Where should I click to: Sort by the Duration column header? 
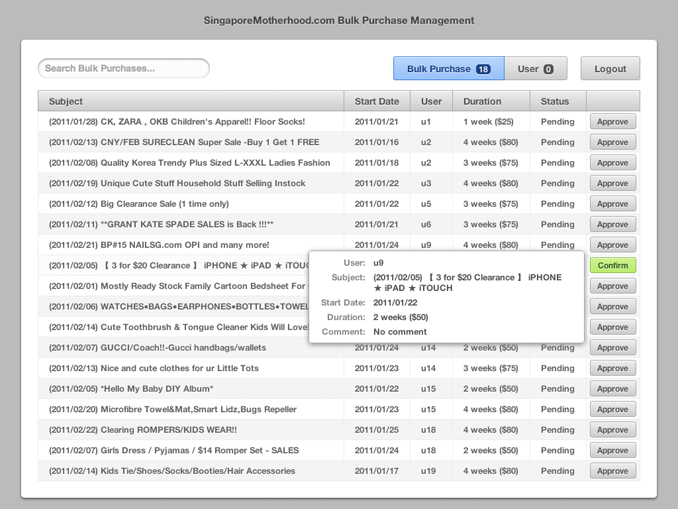491,101
